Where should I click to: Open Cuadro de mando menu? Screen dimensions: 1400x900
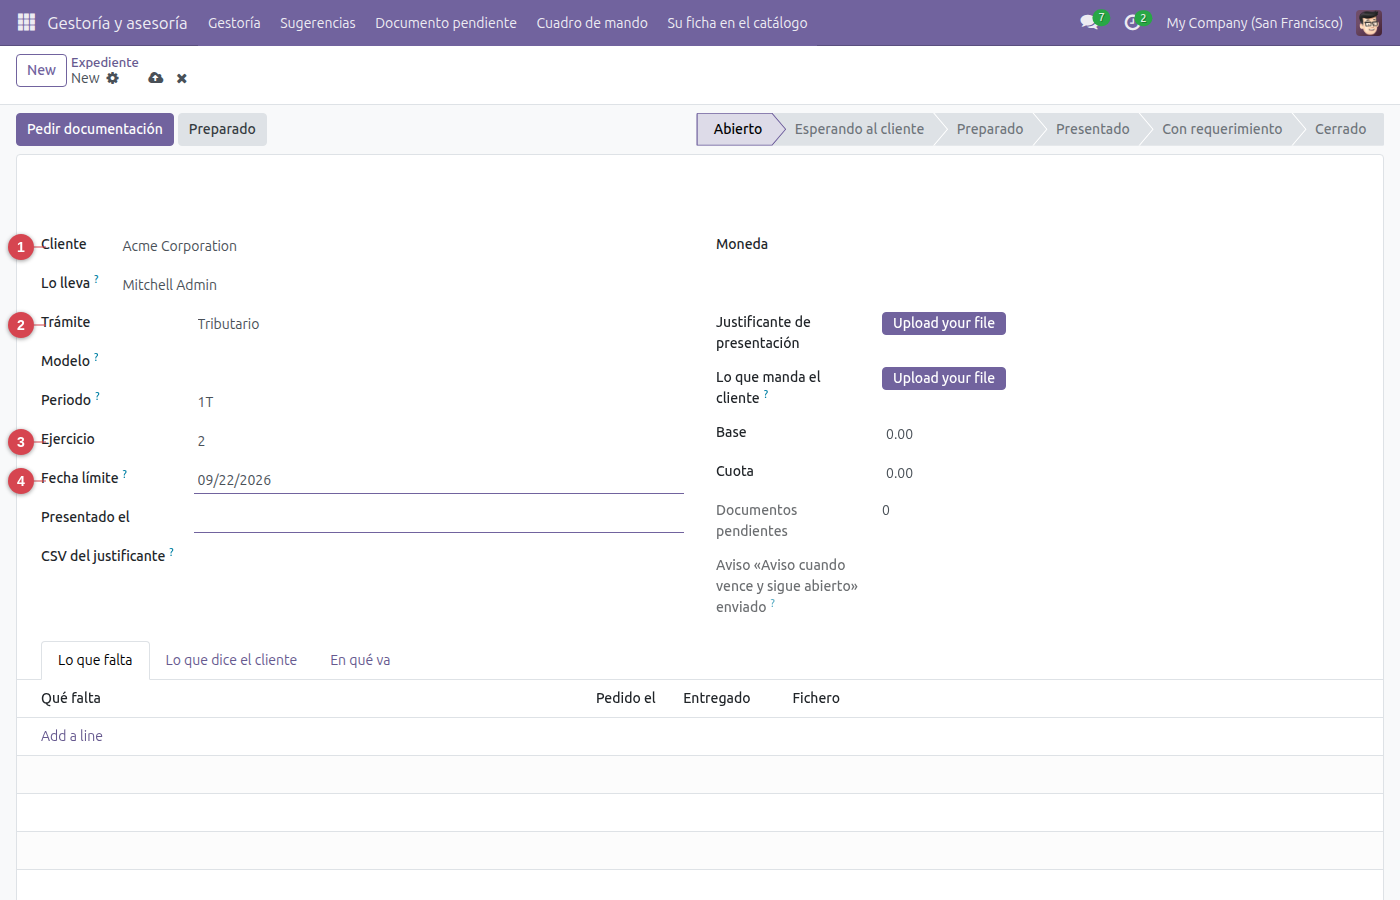pos(592,22)
